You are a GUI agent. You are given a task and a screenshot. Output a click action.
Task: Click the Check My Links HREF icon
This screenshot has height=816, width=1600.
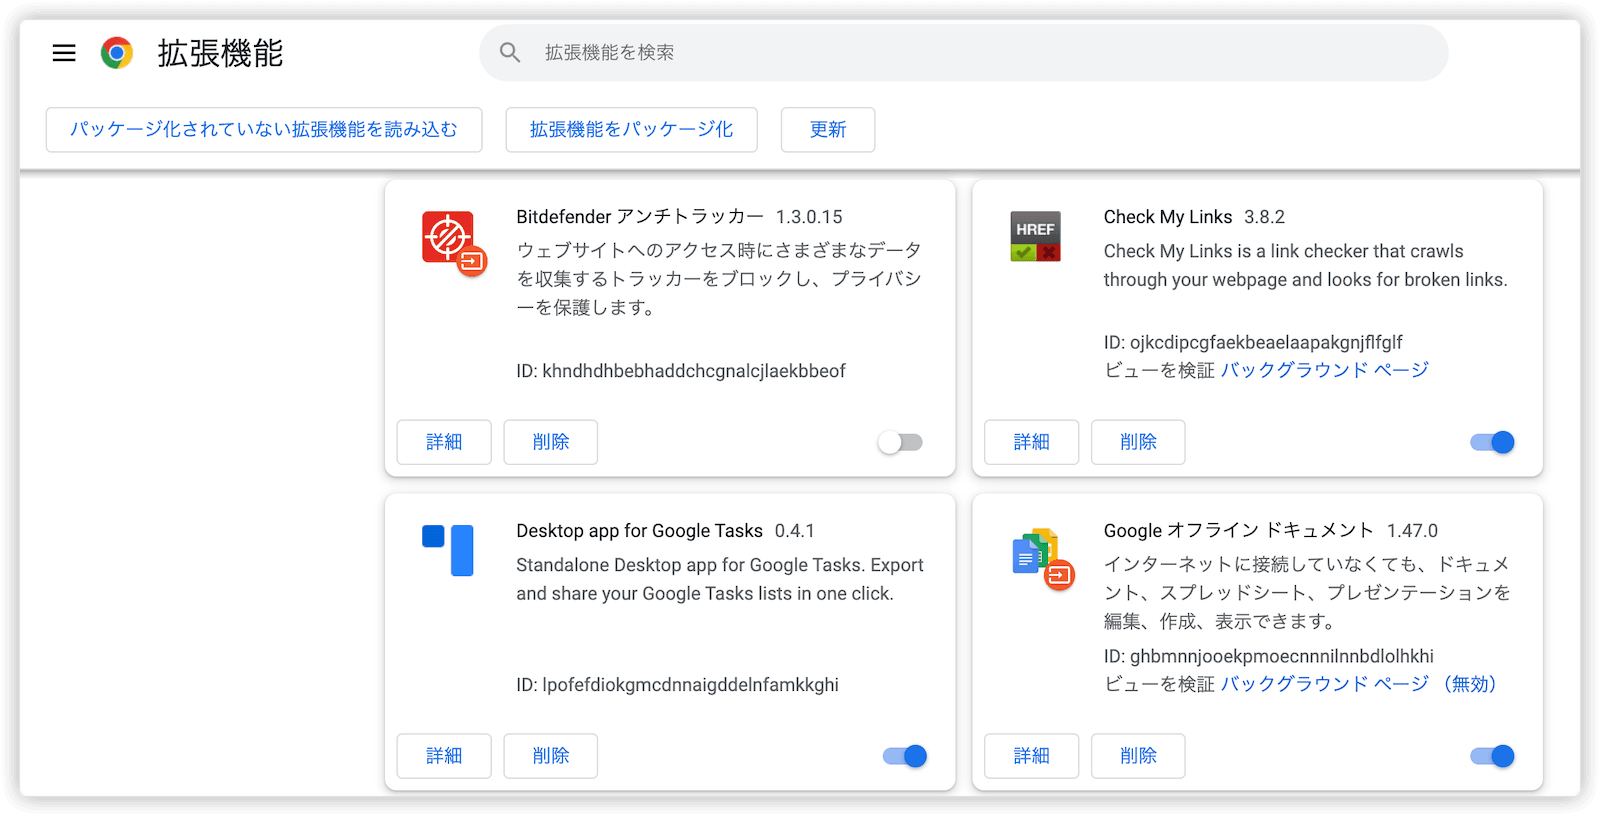[1035, 236]
